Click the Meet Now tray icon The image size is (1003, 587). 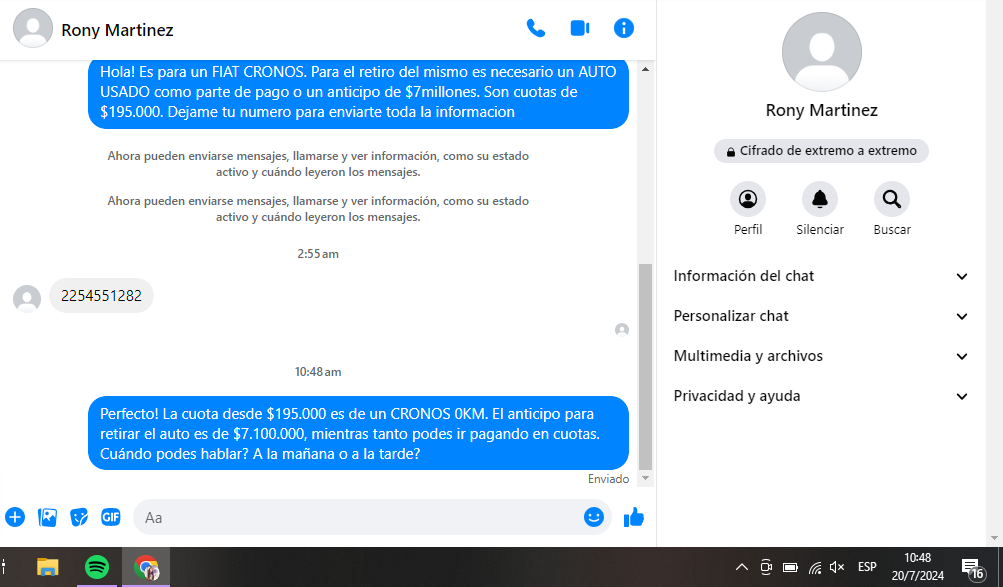[766, 567]
